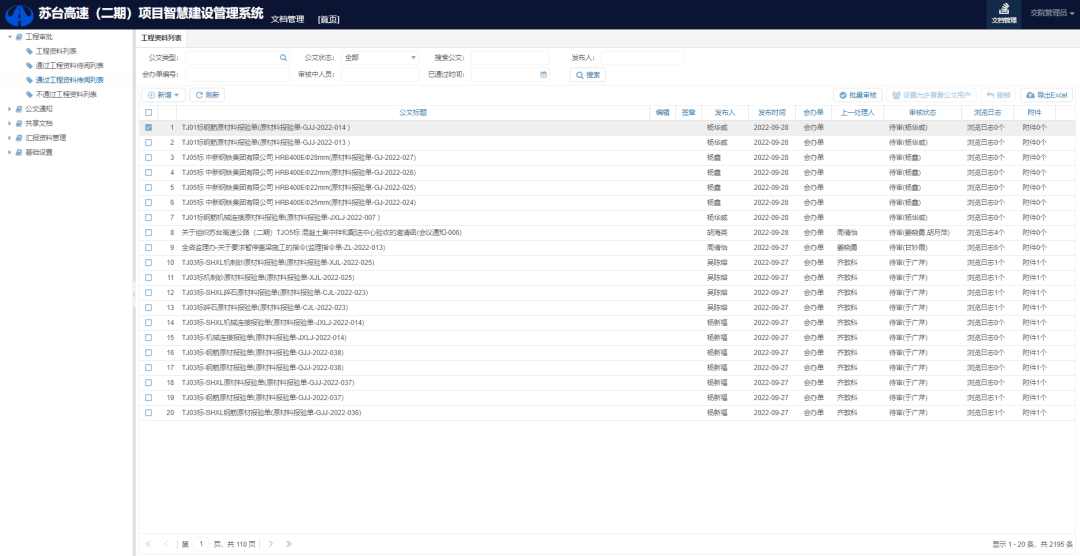Uncheck row 1 checkbox GJJ-2022-014
1080x556 pixels.
(149, 127)
